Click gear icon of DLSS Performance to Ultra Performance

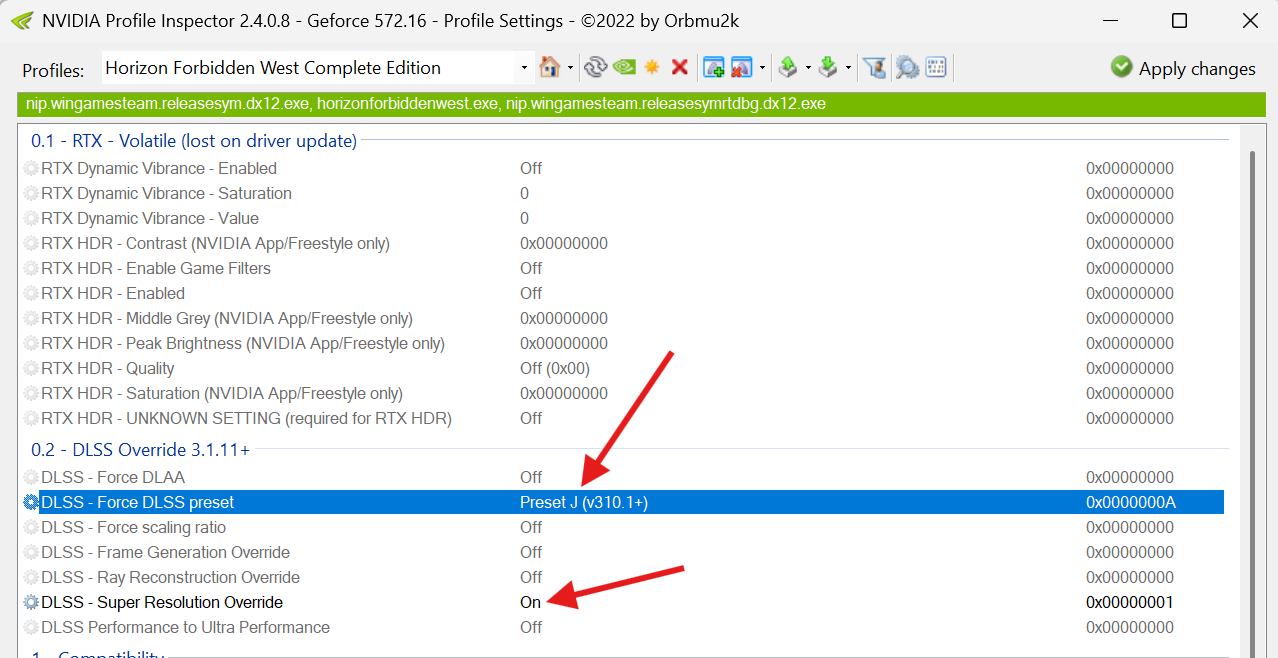(31, 627)
